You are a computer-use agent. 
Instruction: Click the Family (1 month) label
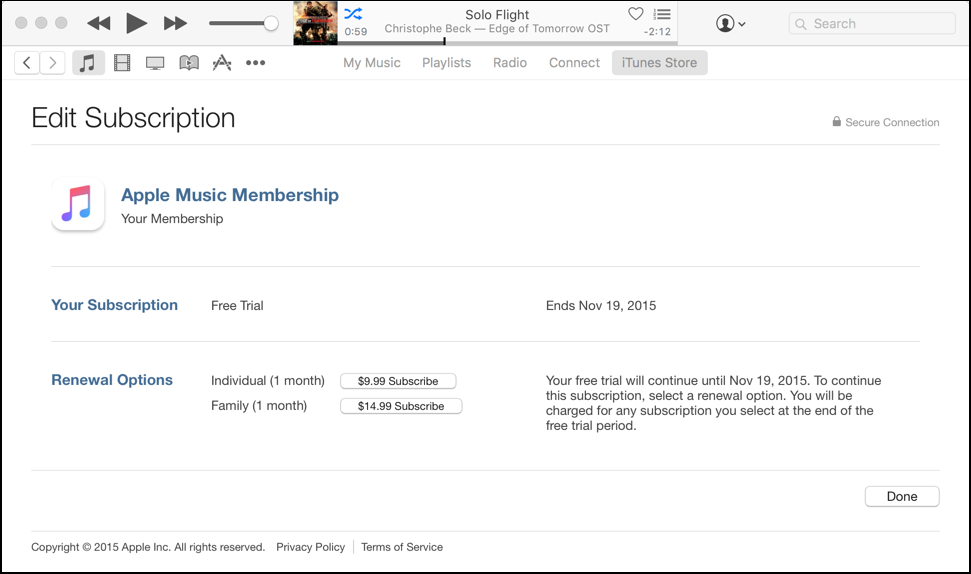[x=259, y=406]
